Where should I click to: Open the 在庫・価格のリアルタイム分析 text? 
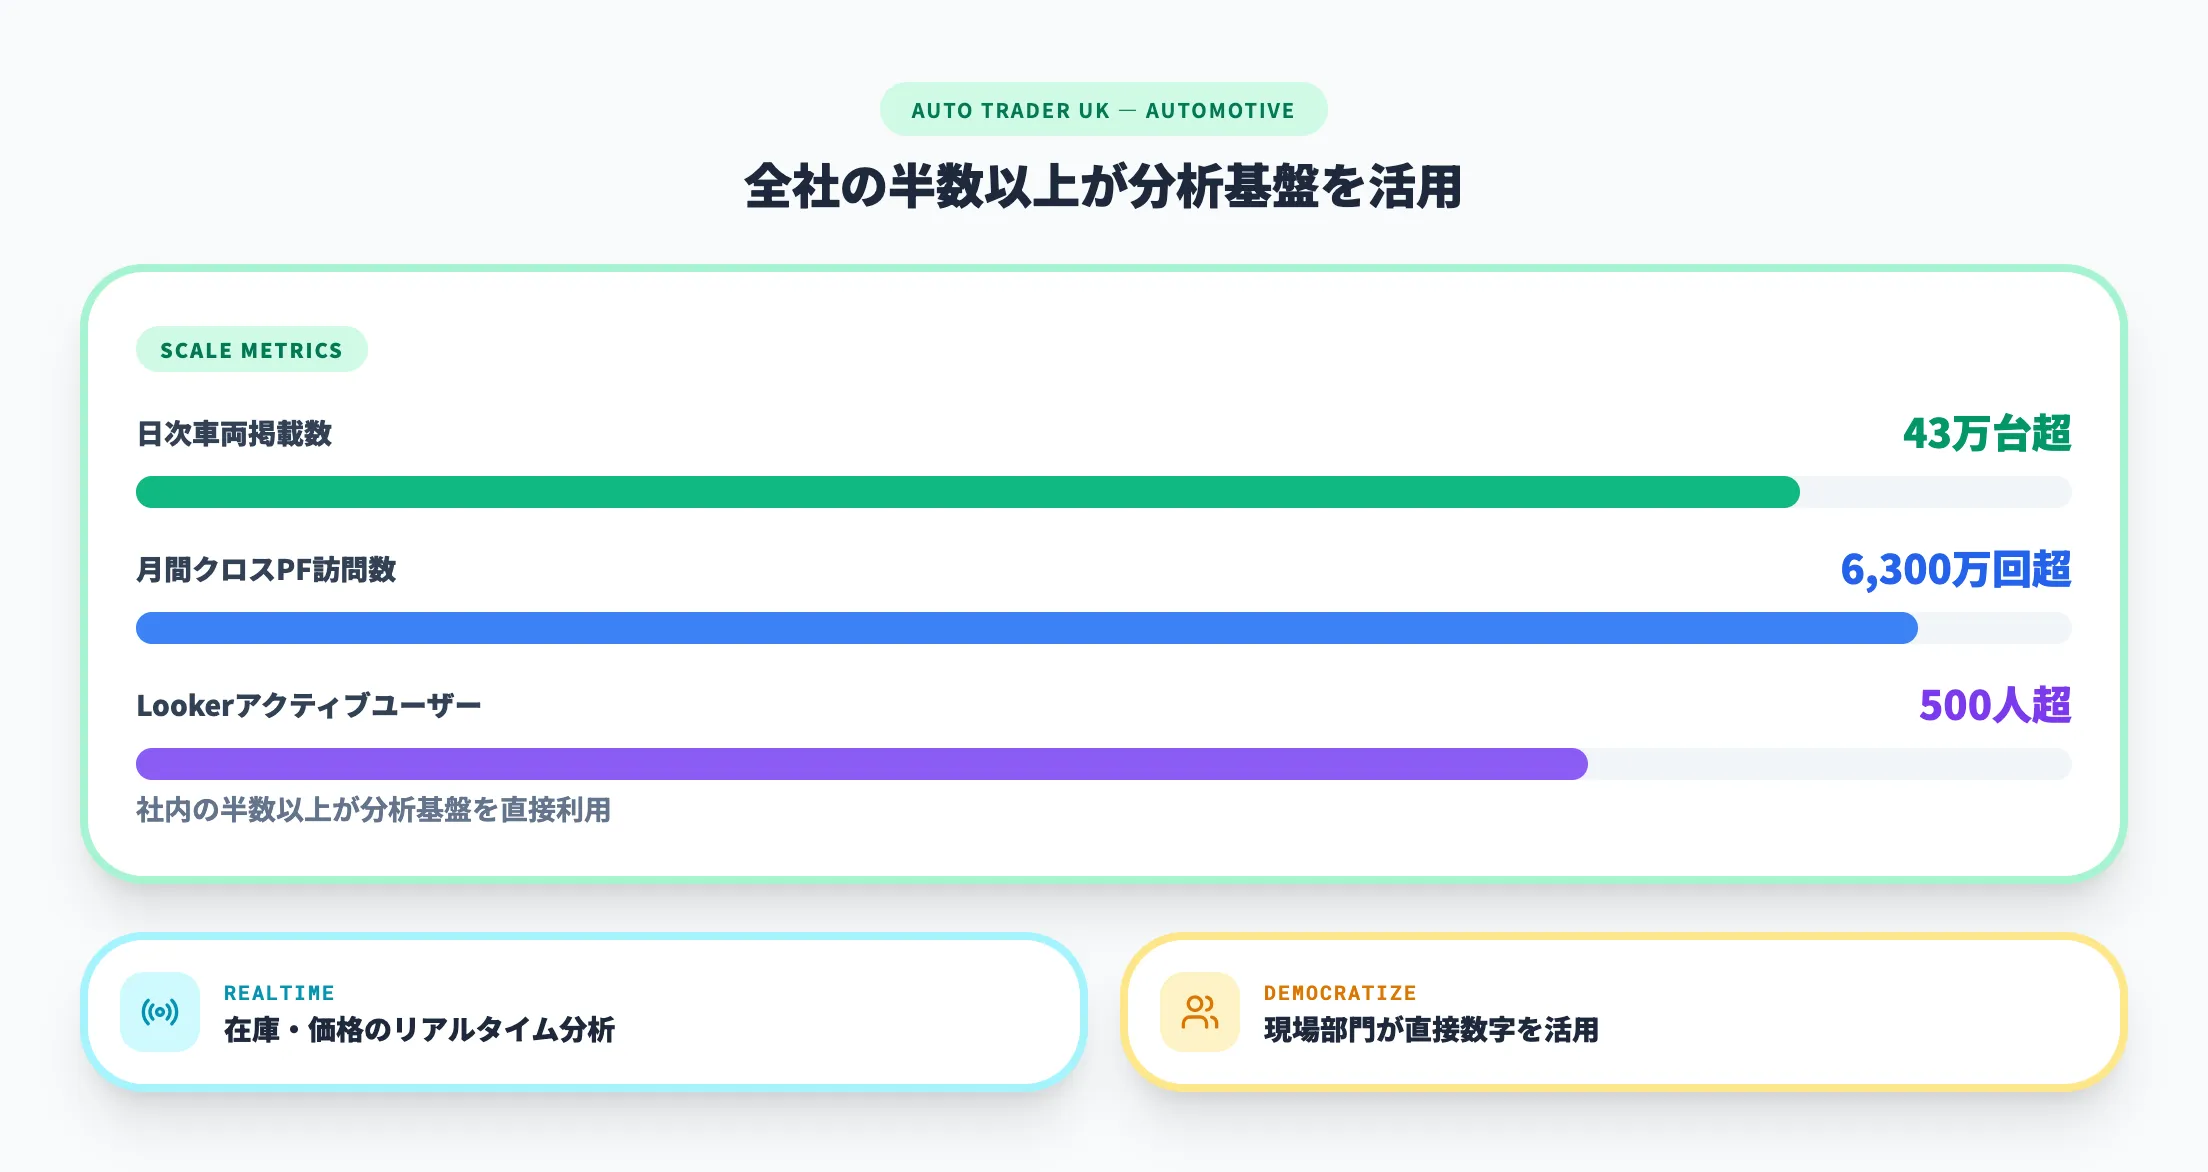419,1030
